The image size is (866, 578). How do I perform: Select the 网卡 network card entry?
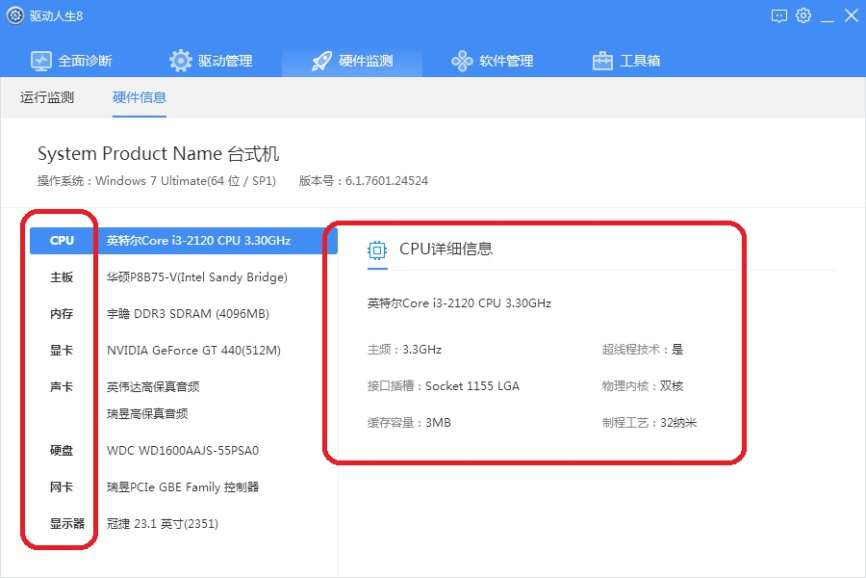pyautogui.click(x=61, y=487)
